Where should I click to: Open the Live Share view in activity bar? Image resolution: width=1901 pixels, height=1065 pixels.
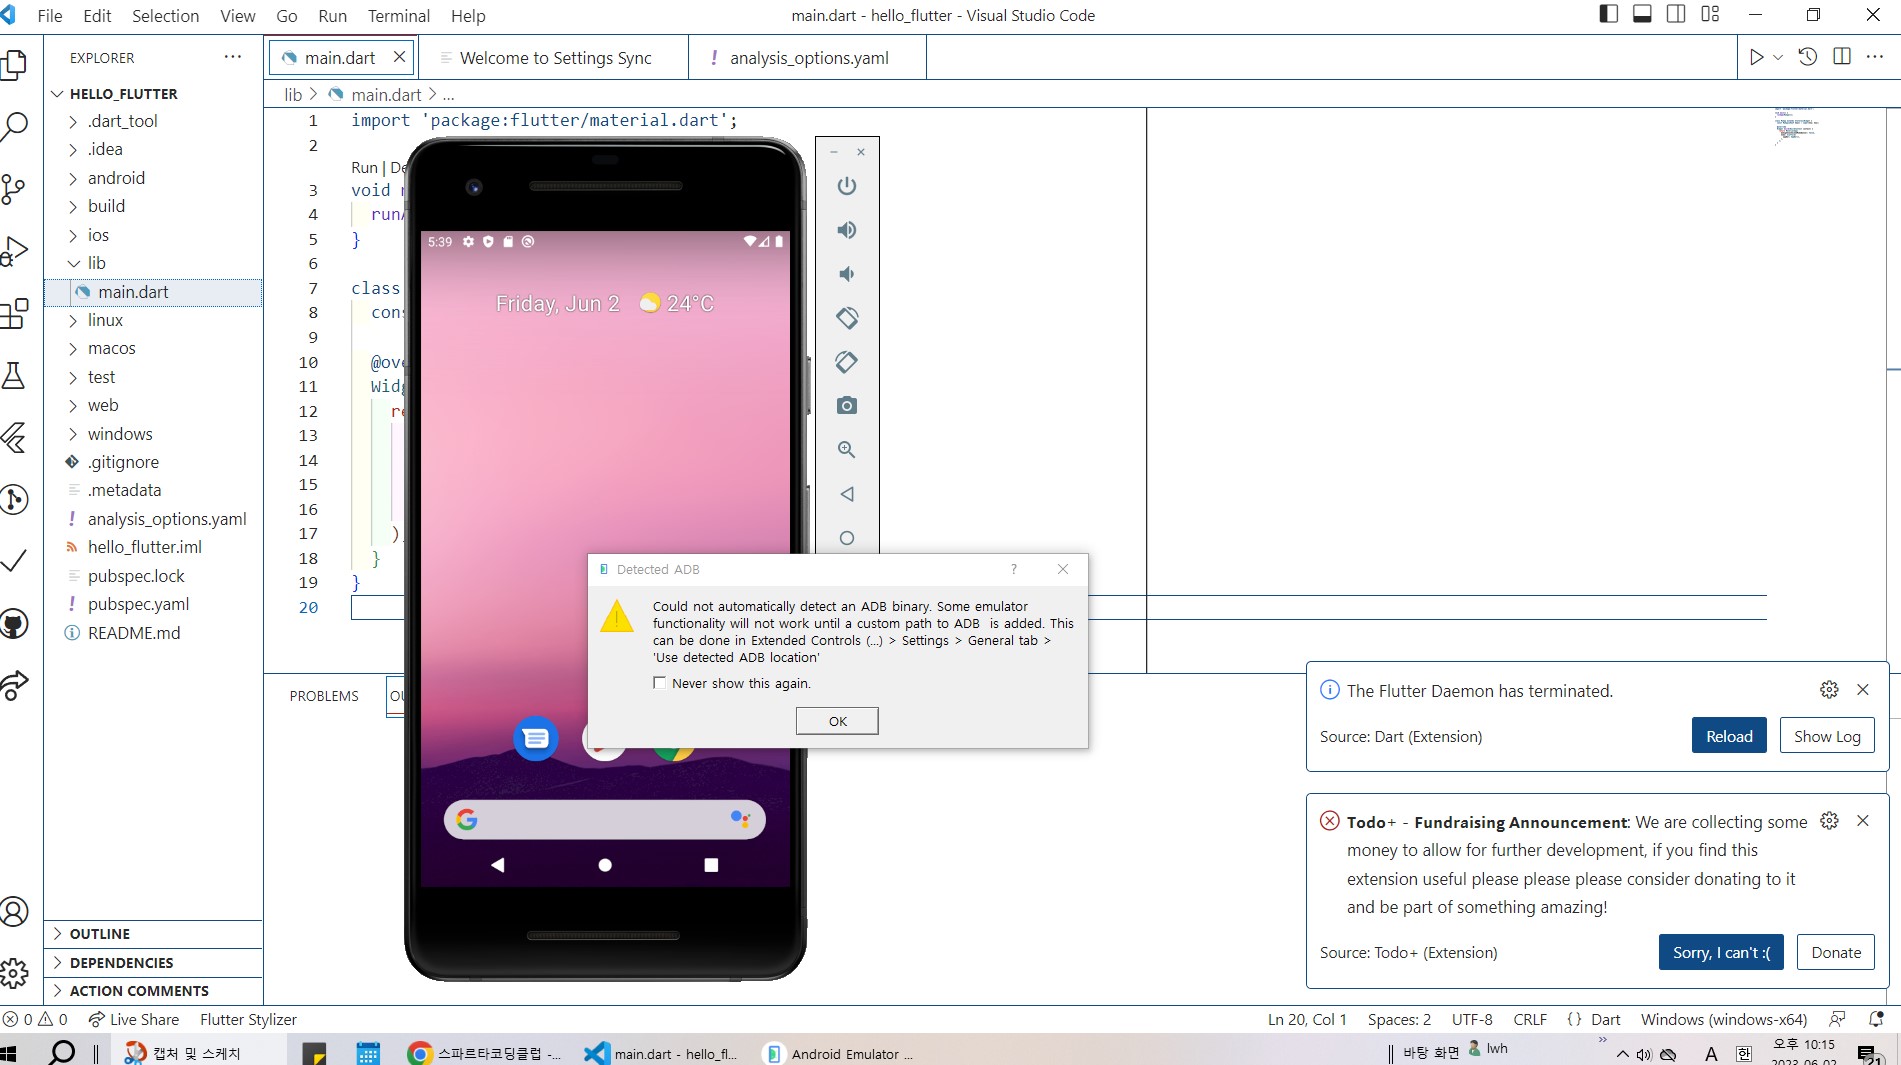(15, 685)
